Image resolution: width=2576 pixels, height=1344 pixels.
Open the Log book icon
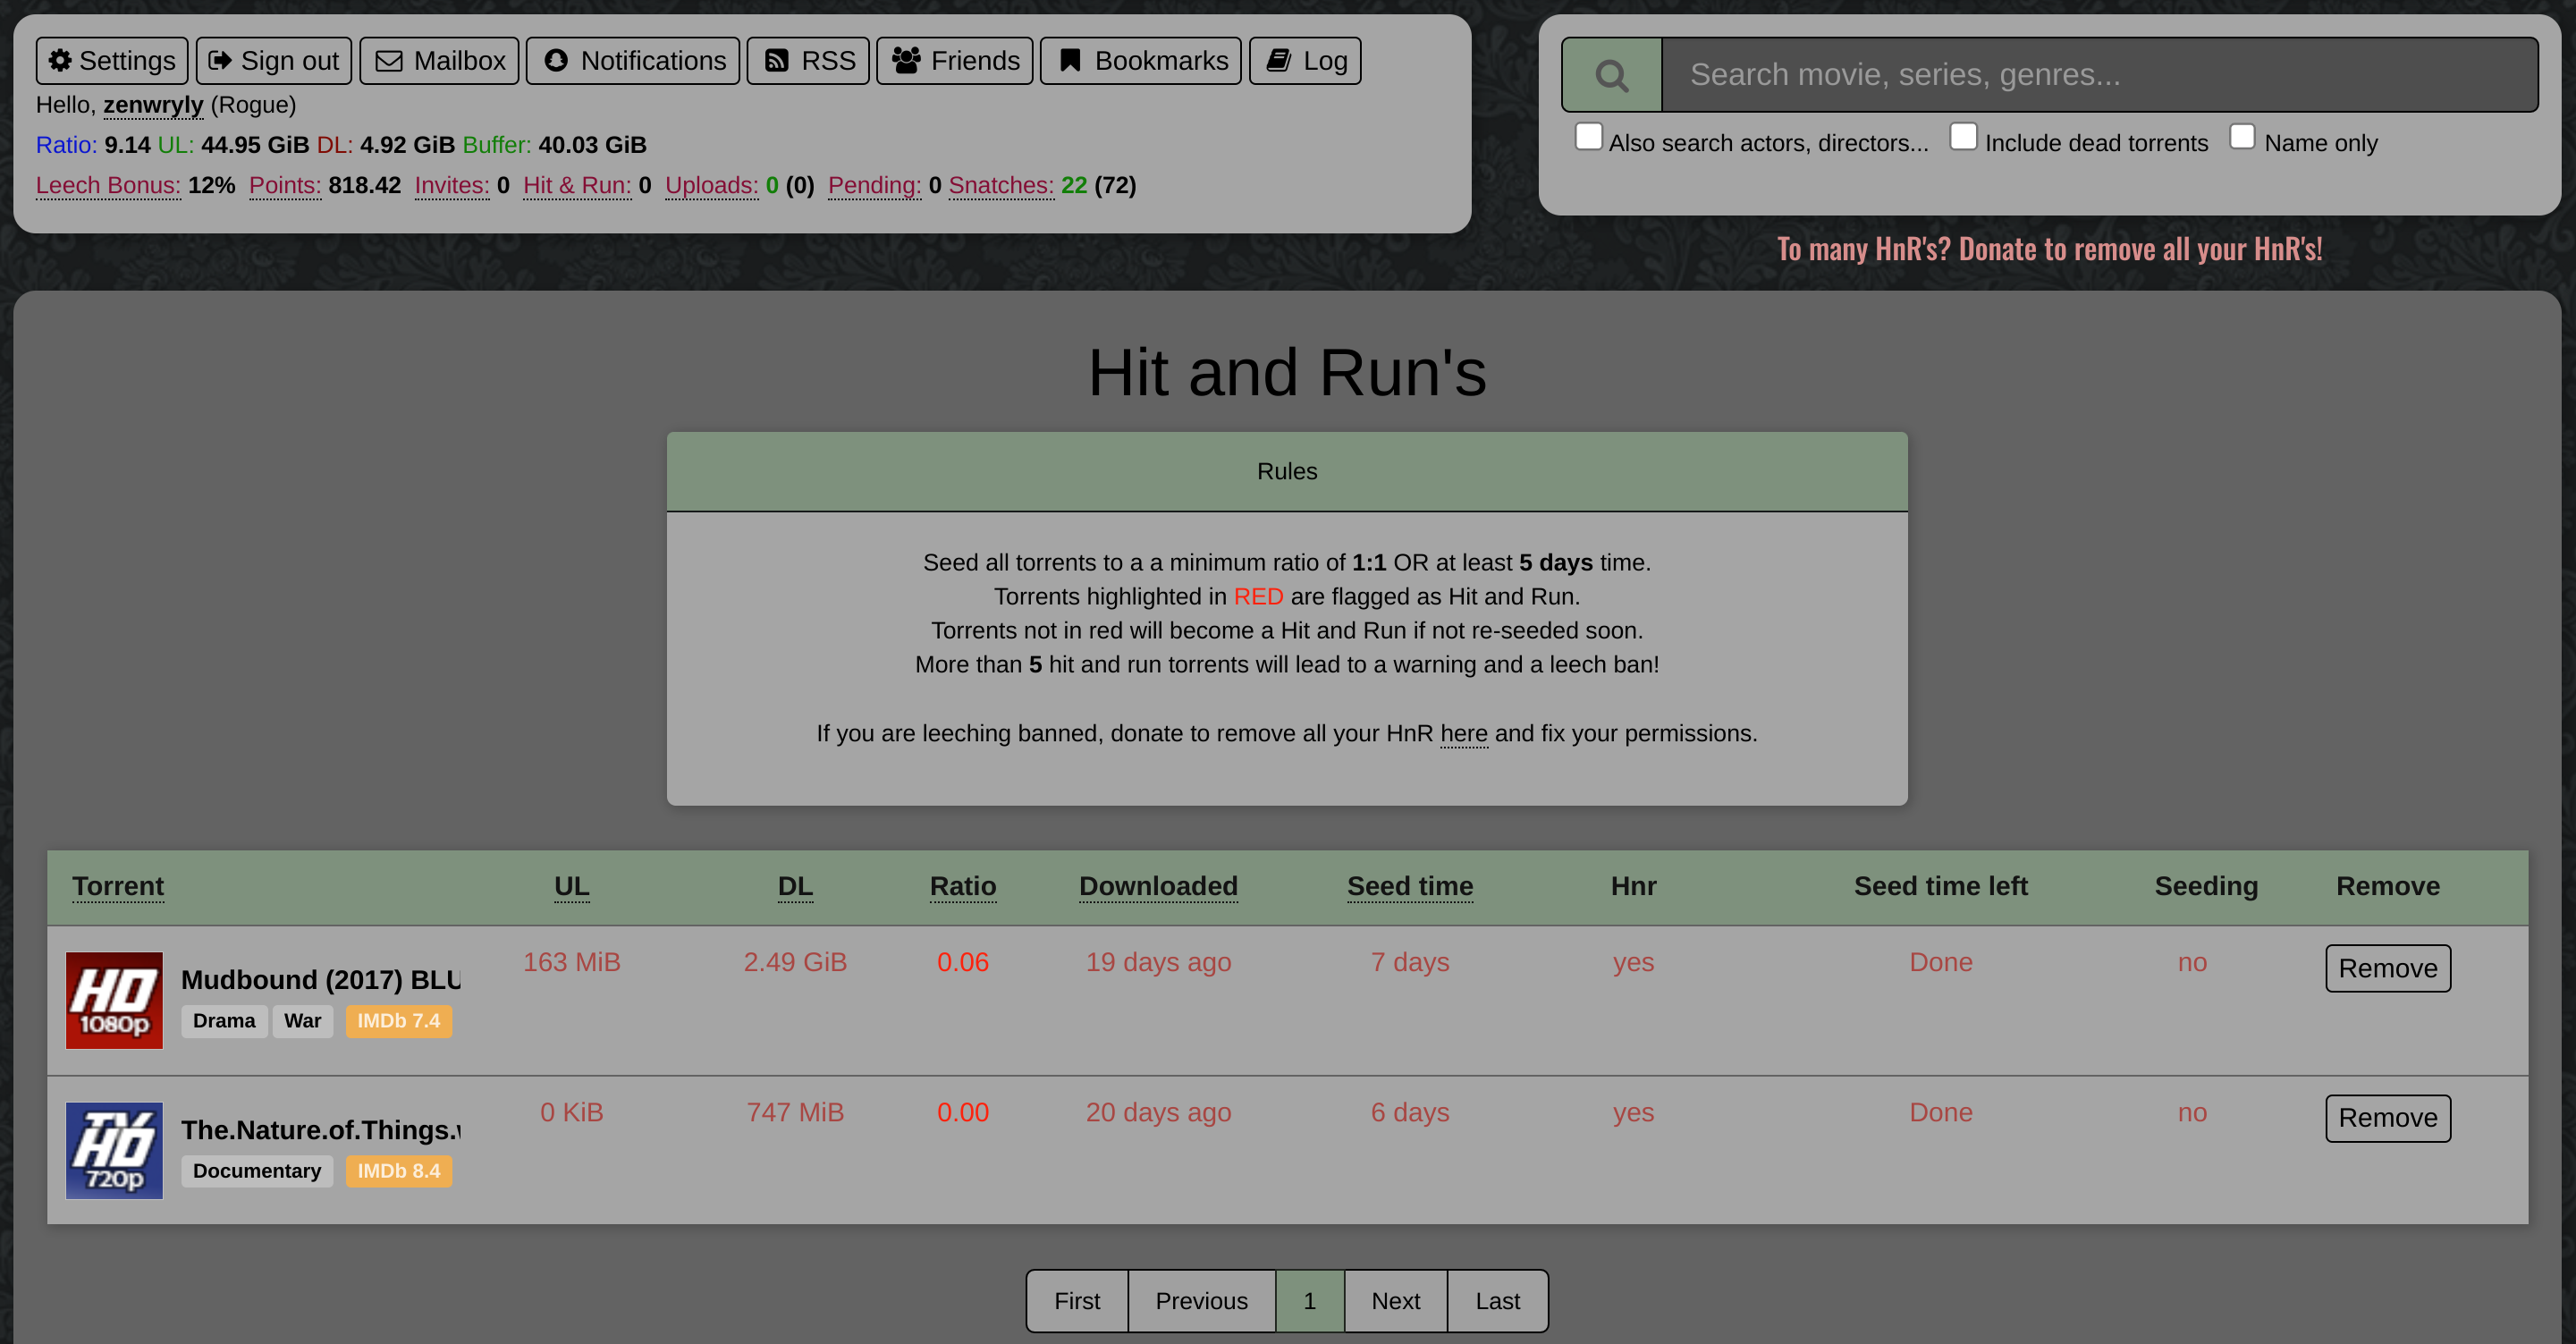pos(1279,61)
